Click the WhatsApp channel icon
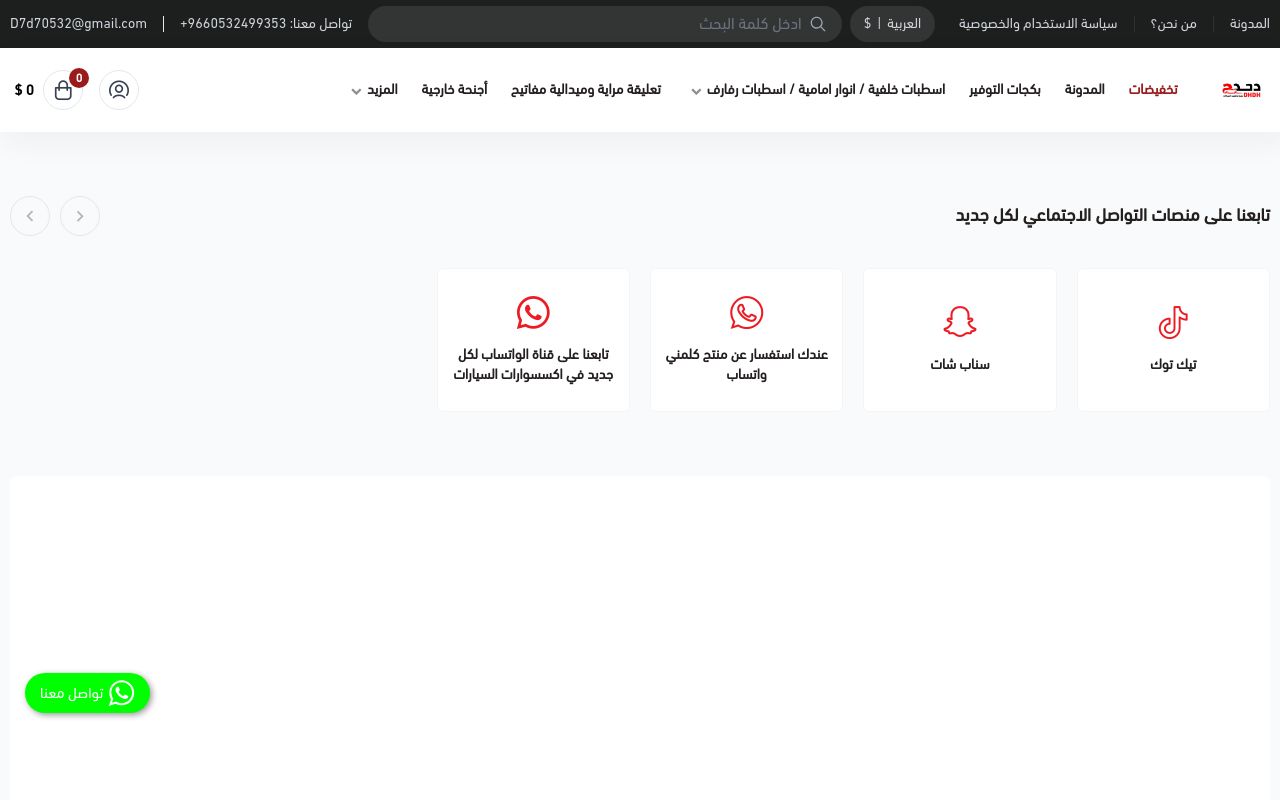The image size is (1280, 800). click(533, 312)
